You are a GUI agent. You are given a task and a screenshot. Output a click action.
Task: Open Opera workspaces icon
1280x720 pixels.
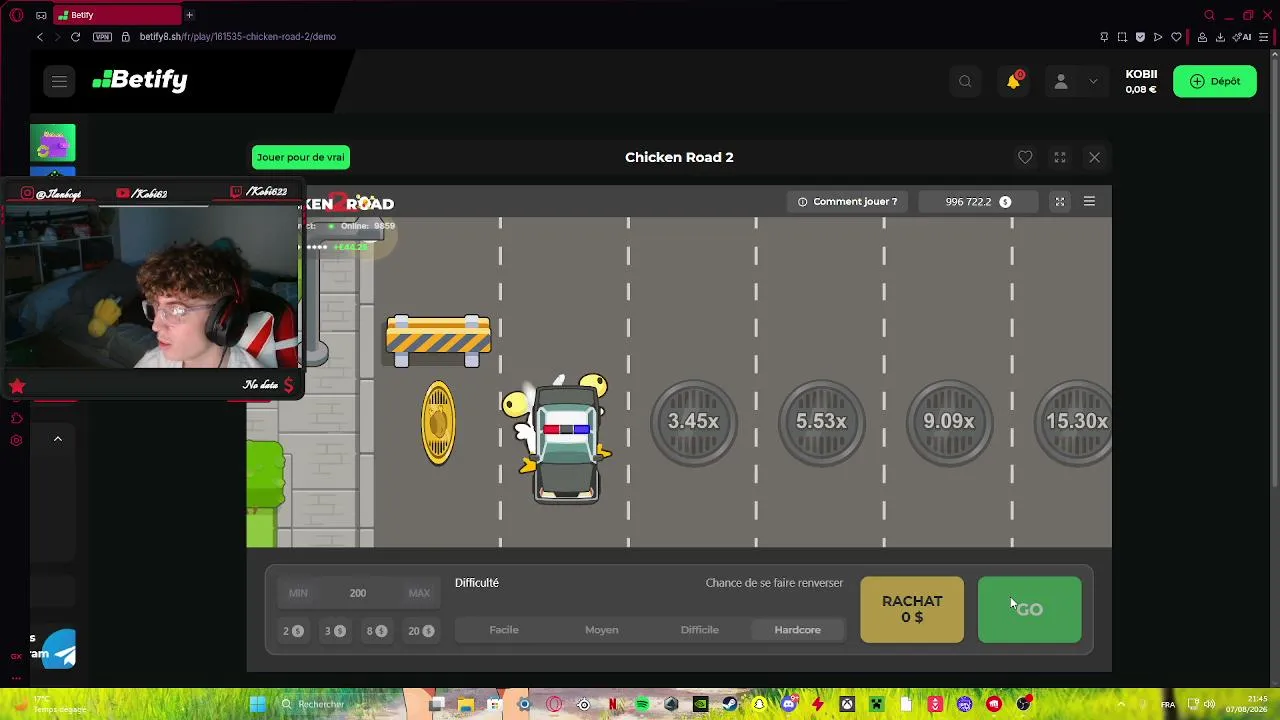41,15
